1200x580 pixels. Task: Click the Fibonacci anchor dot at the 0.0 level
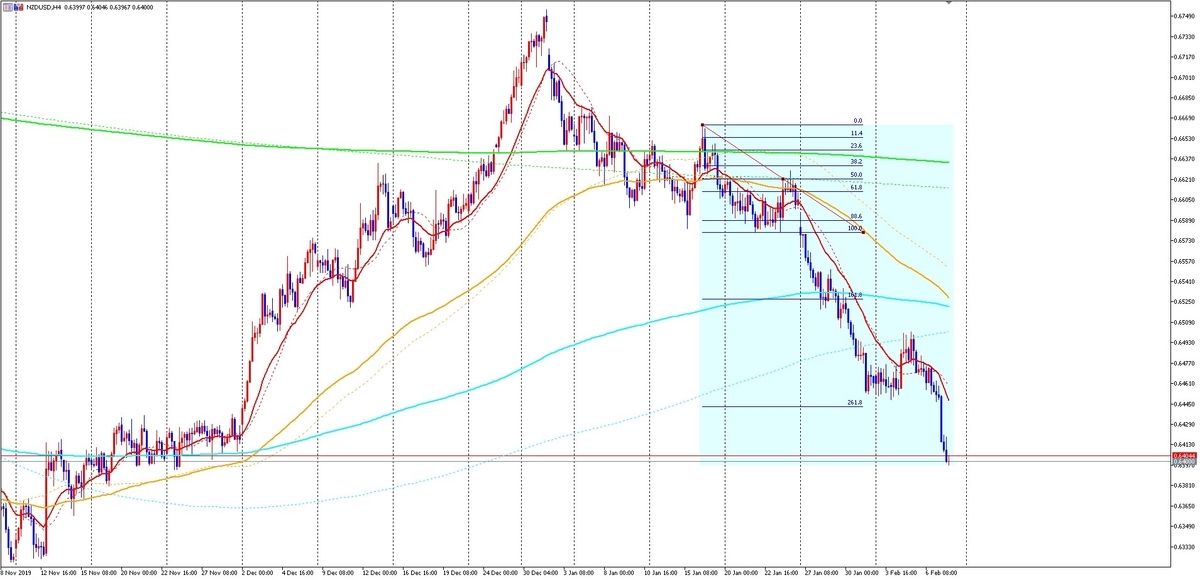pyautogui.click(x=703, y=125)
